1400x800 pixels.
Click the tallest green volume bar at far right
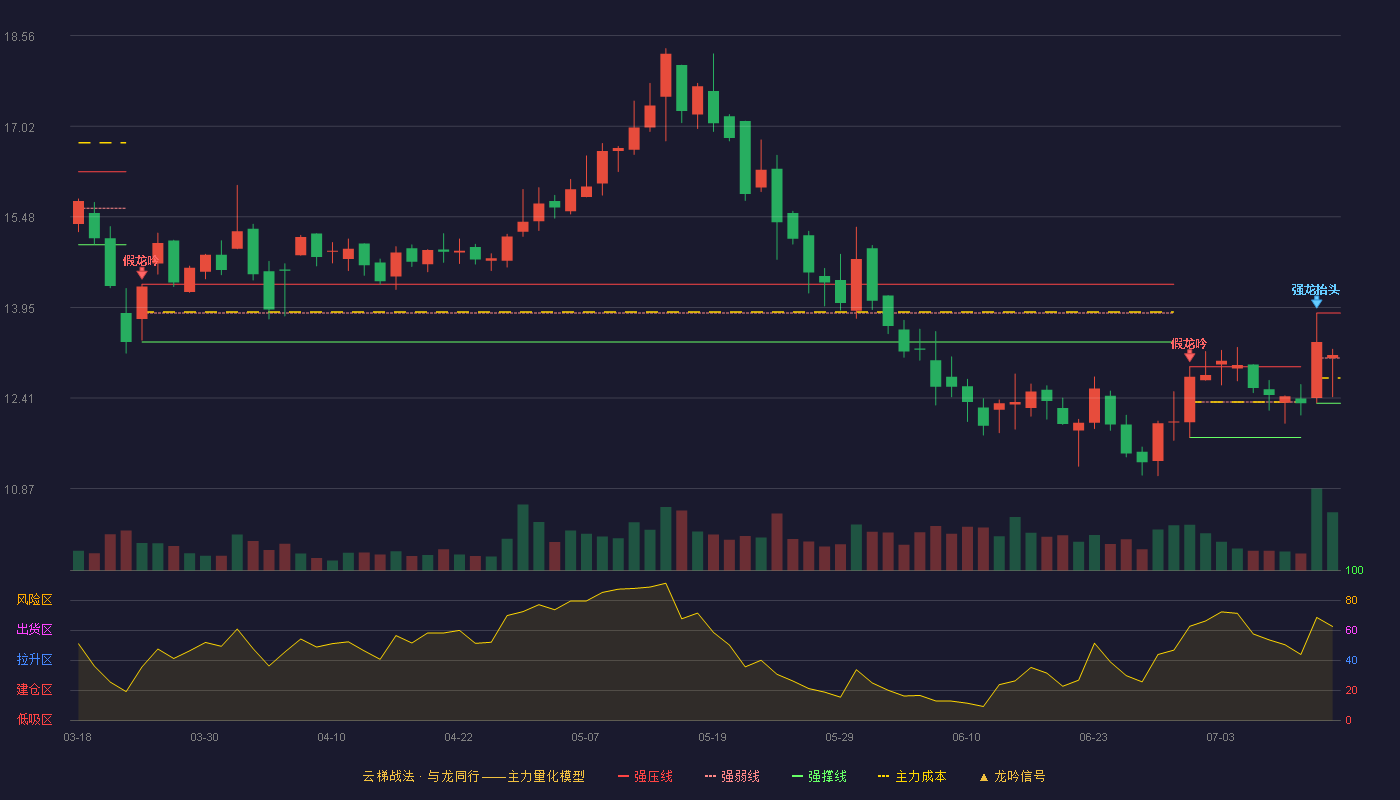pyautogui.click(x=1316, y=529)
